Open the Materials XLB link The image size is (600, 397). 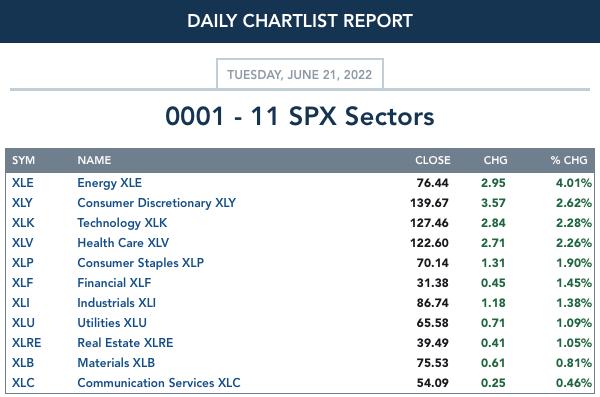pyautogui.click(x=116, y=363)
